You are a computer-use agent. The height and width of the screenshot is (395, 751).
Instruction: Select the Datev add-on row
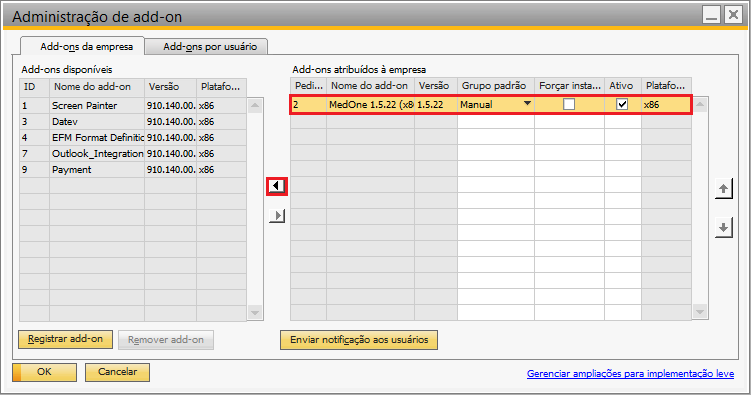point(133,122)
